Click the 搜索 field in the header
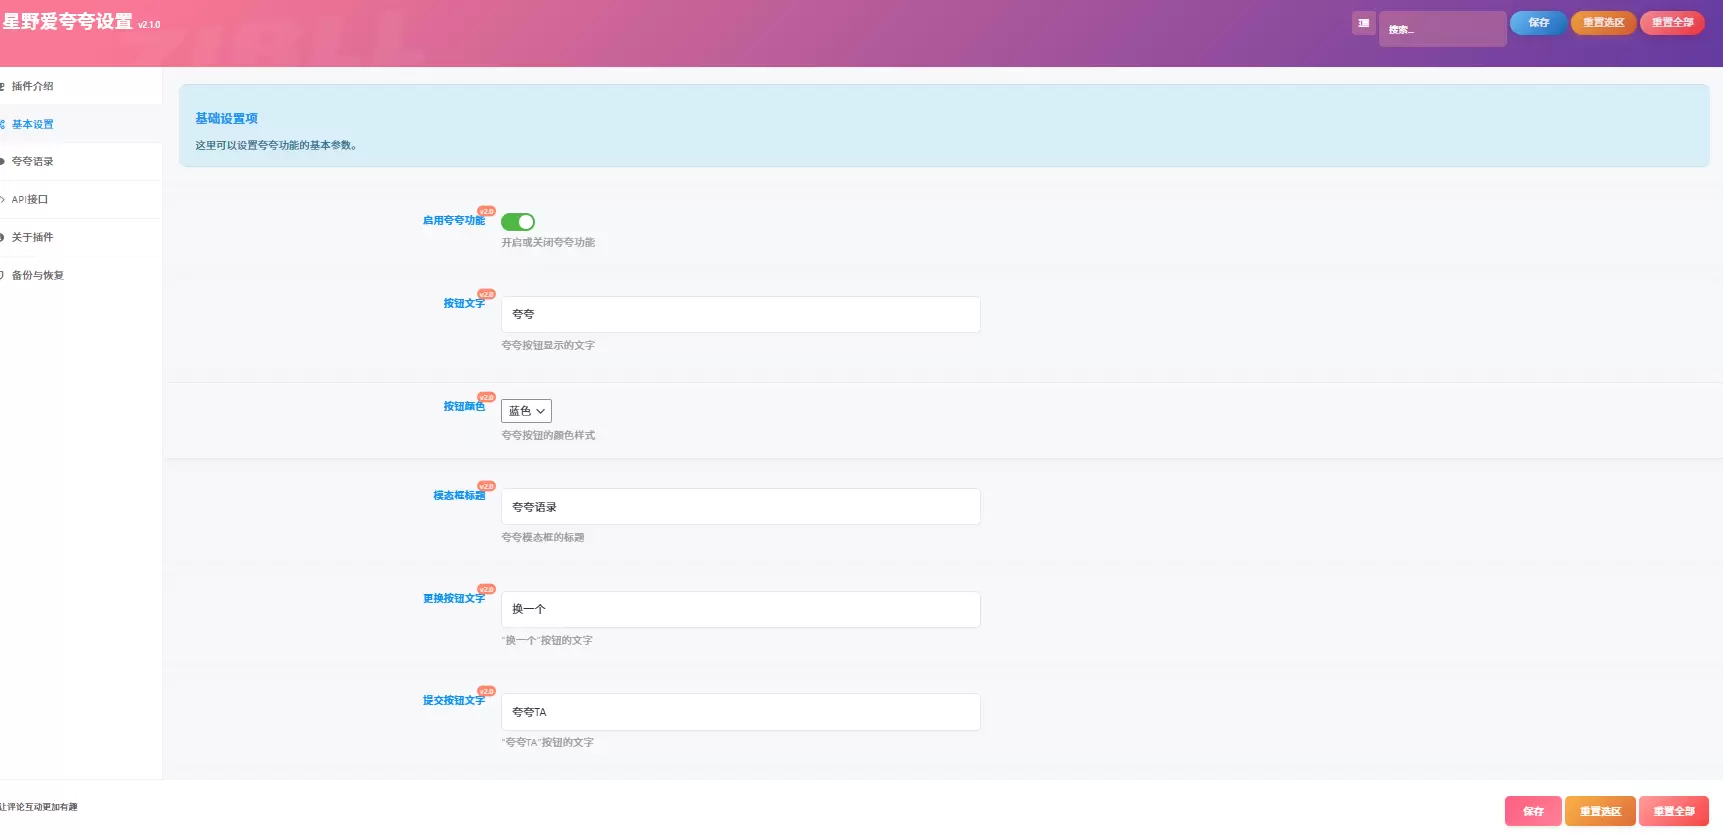Screen dimensions: 1723x839 (x=1442, y=29)
